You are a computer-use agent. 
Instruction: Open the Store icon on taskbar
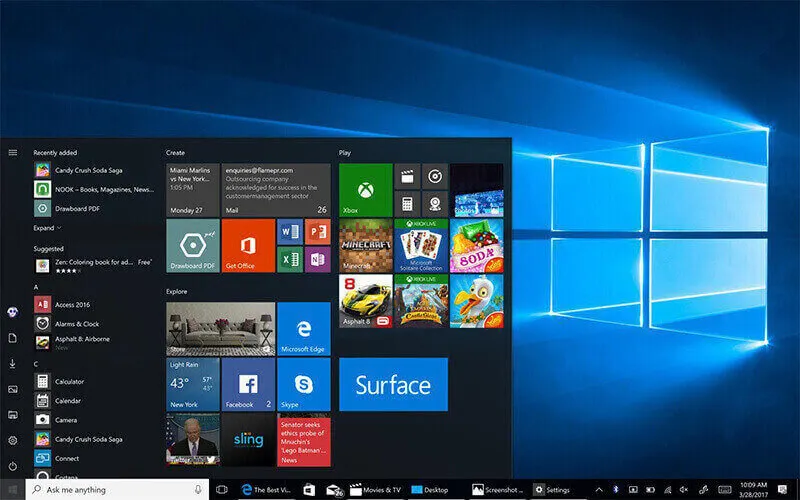click(x=309, y=490)
